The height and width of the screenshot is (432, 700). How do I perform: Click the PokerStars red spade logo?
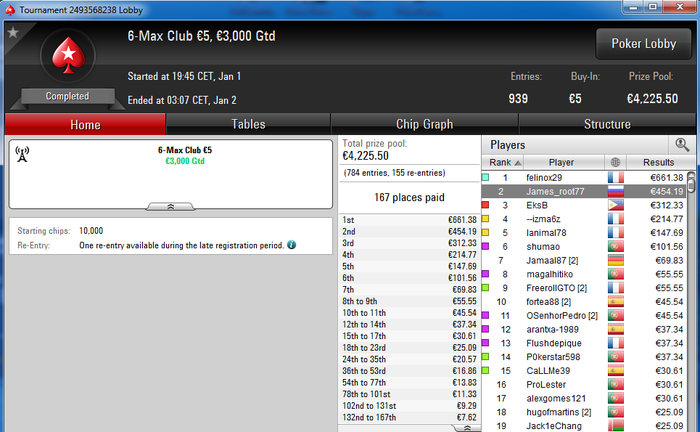click(x=68, y=55)
